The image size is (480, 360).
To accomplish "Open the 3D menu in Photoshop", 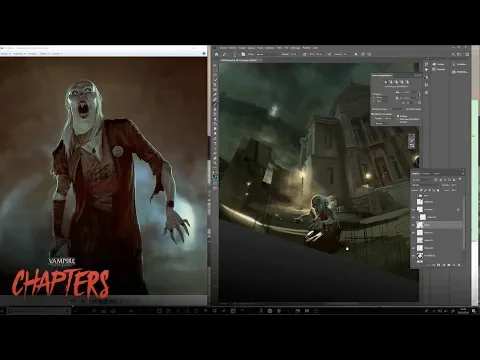I will pos(286,48).
